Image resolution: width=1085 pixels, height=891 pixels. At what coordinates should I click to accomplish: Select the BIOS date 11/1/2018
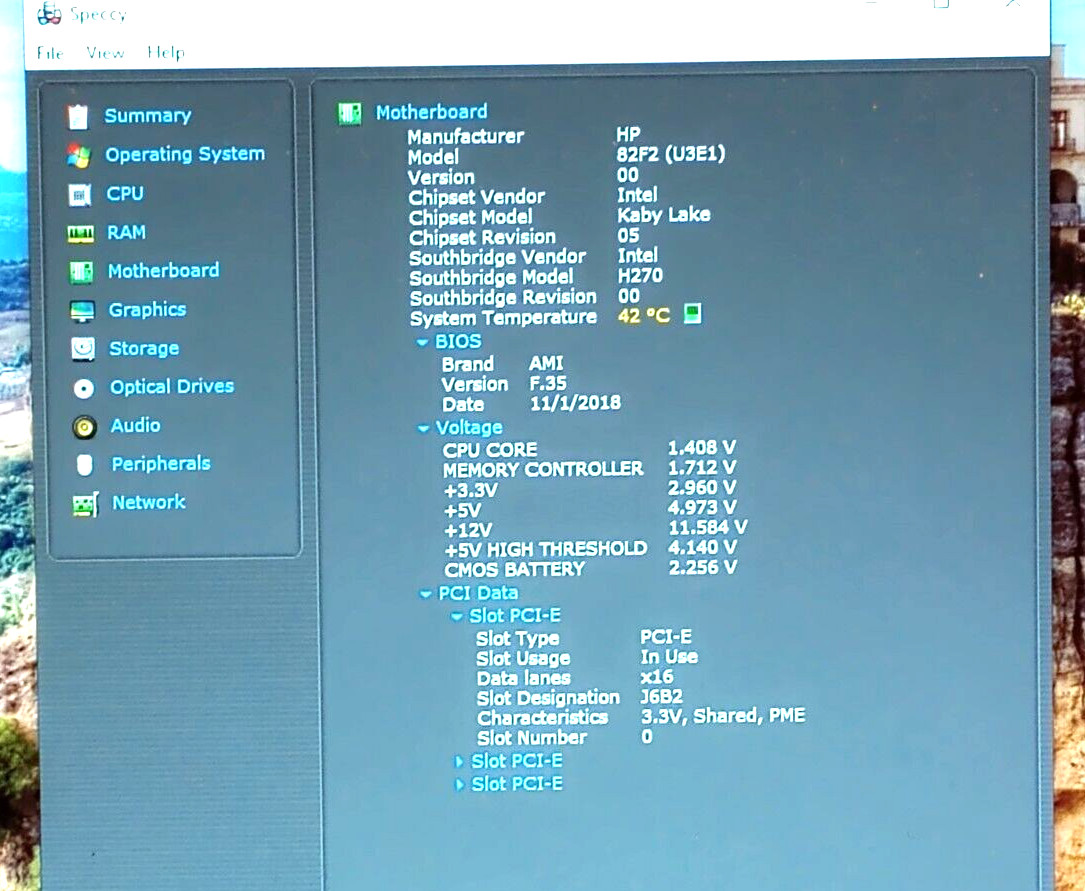[x=575, y=403]
